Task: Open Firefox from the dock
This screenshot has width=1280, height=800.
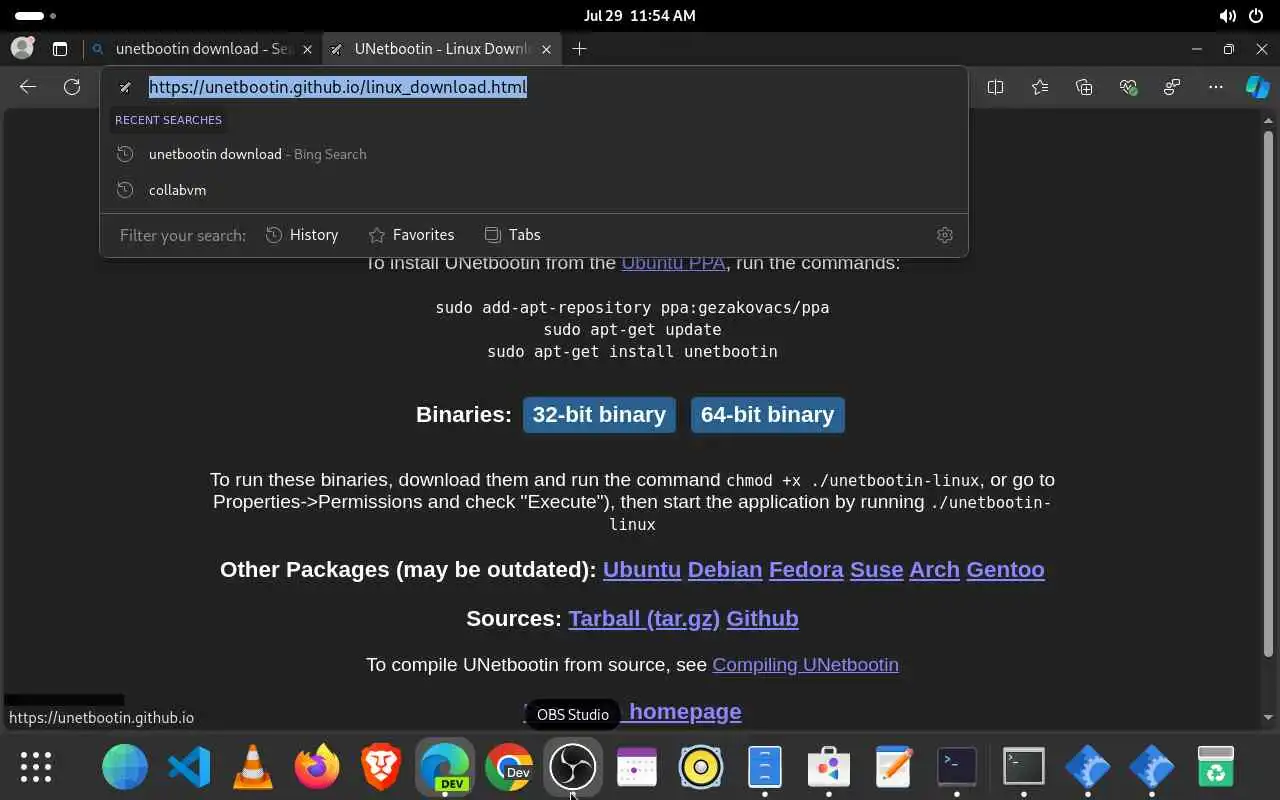Action: (x=317, y=767)
